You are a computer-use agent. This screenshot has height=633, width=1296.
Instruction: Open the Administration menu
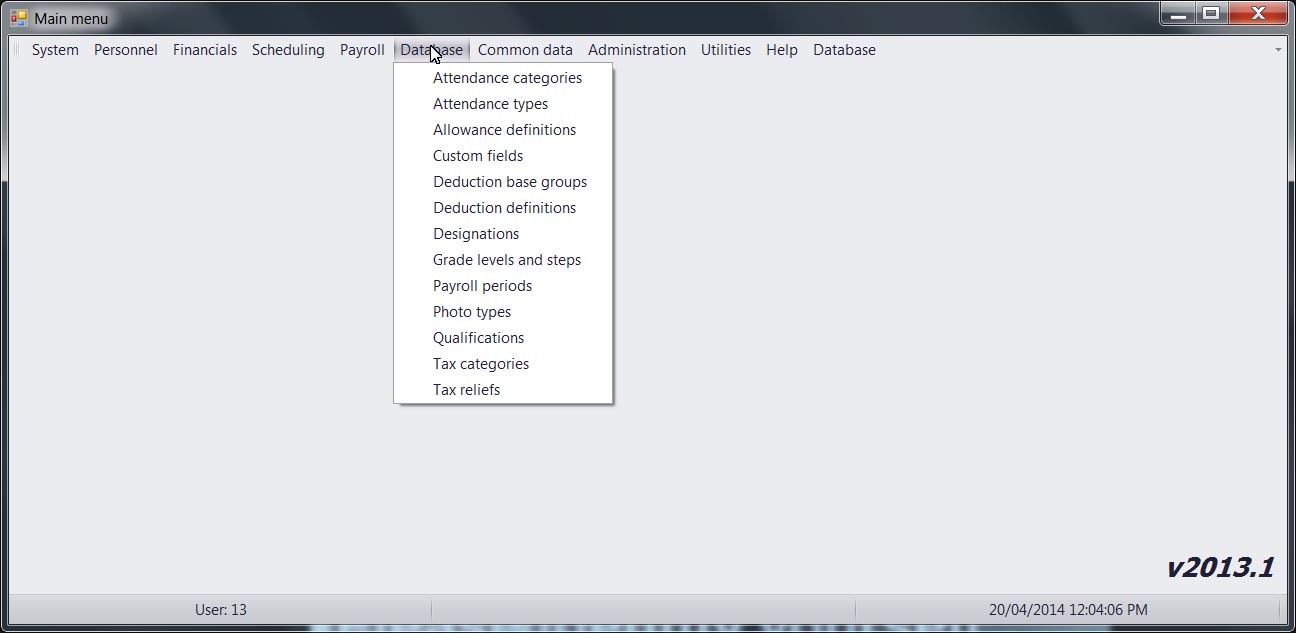click(x=637, y=50)
